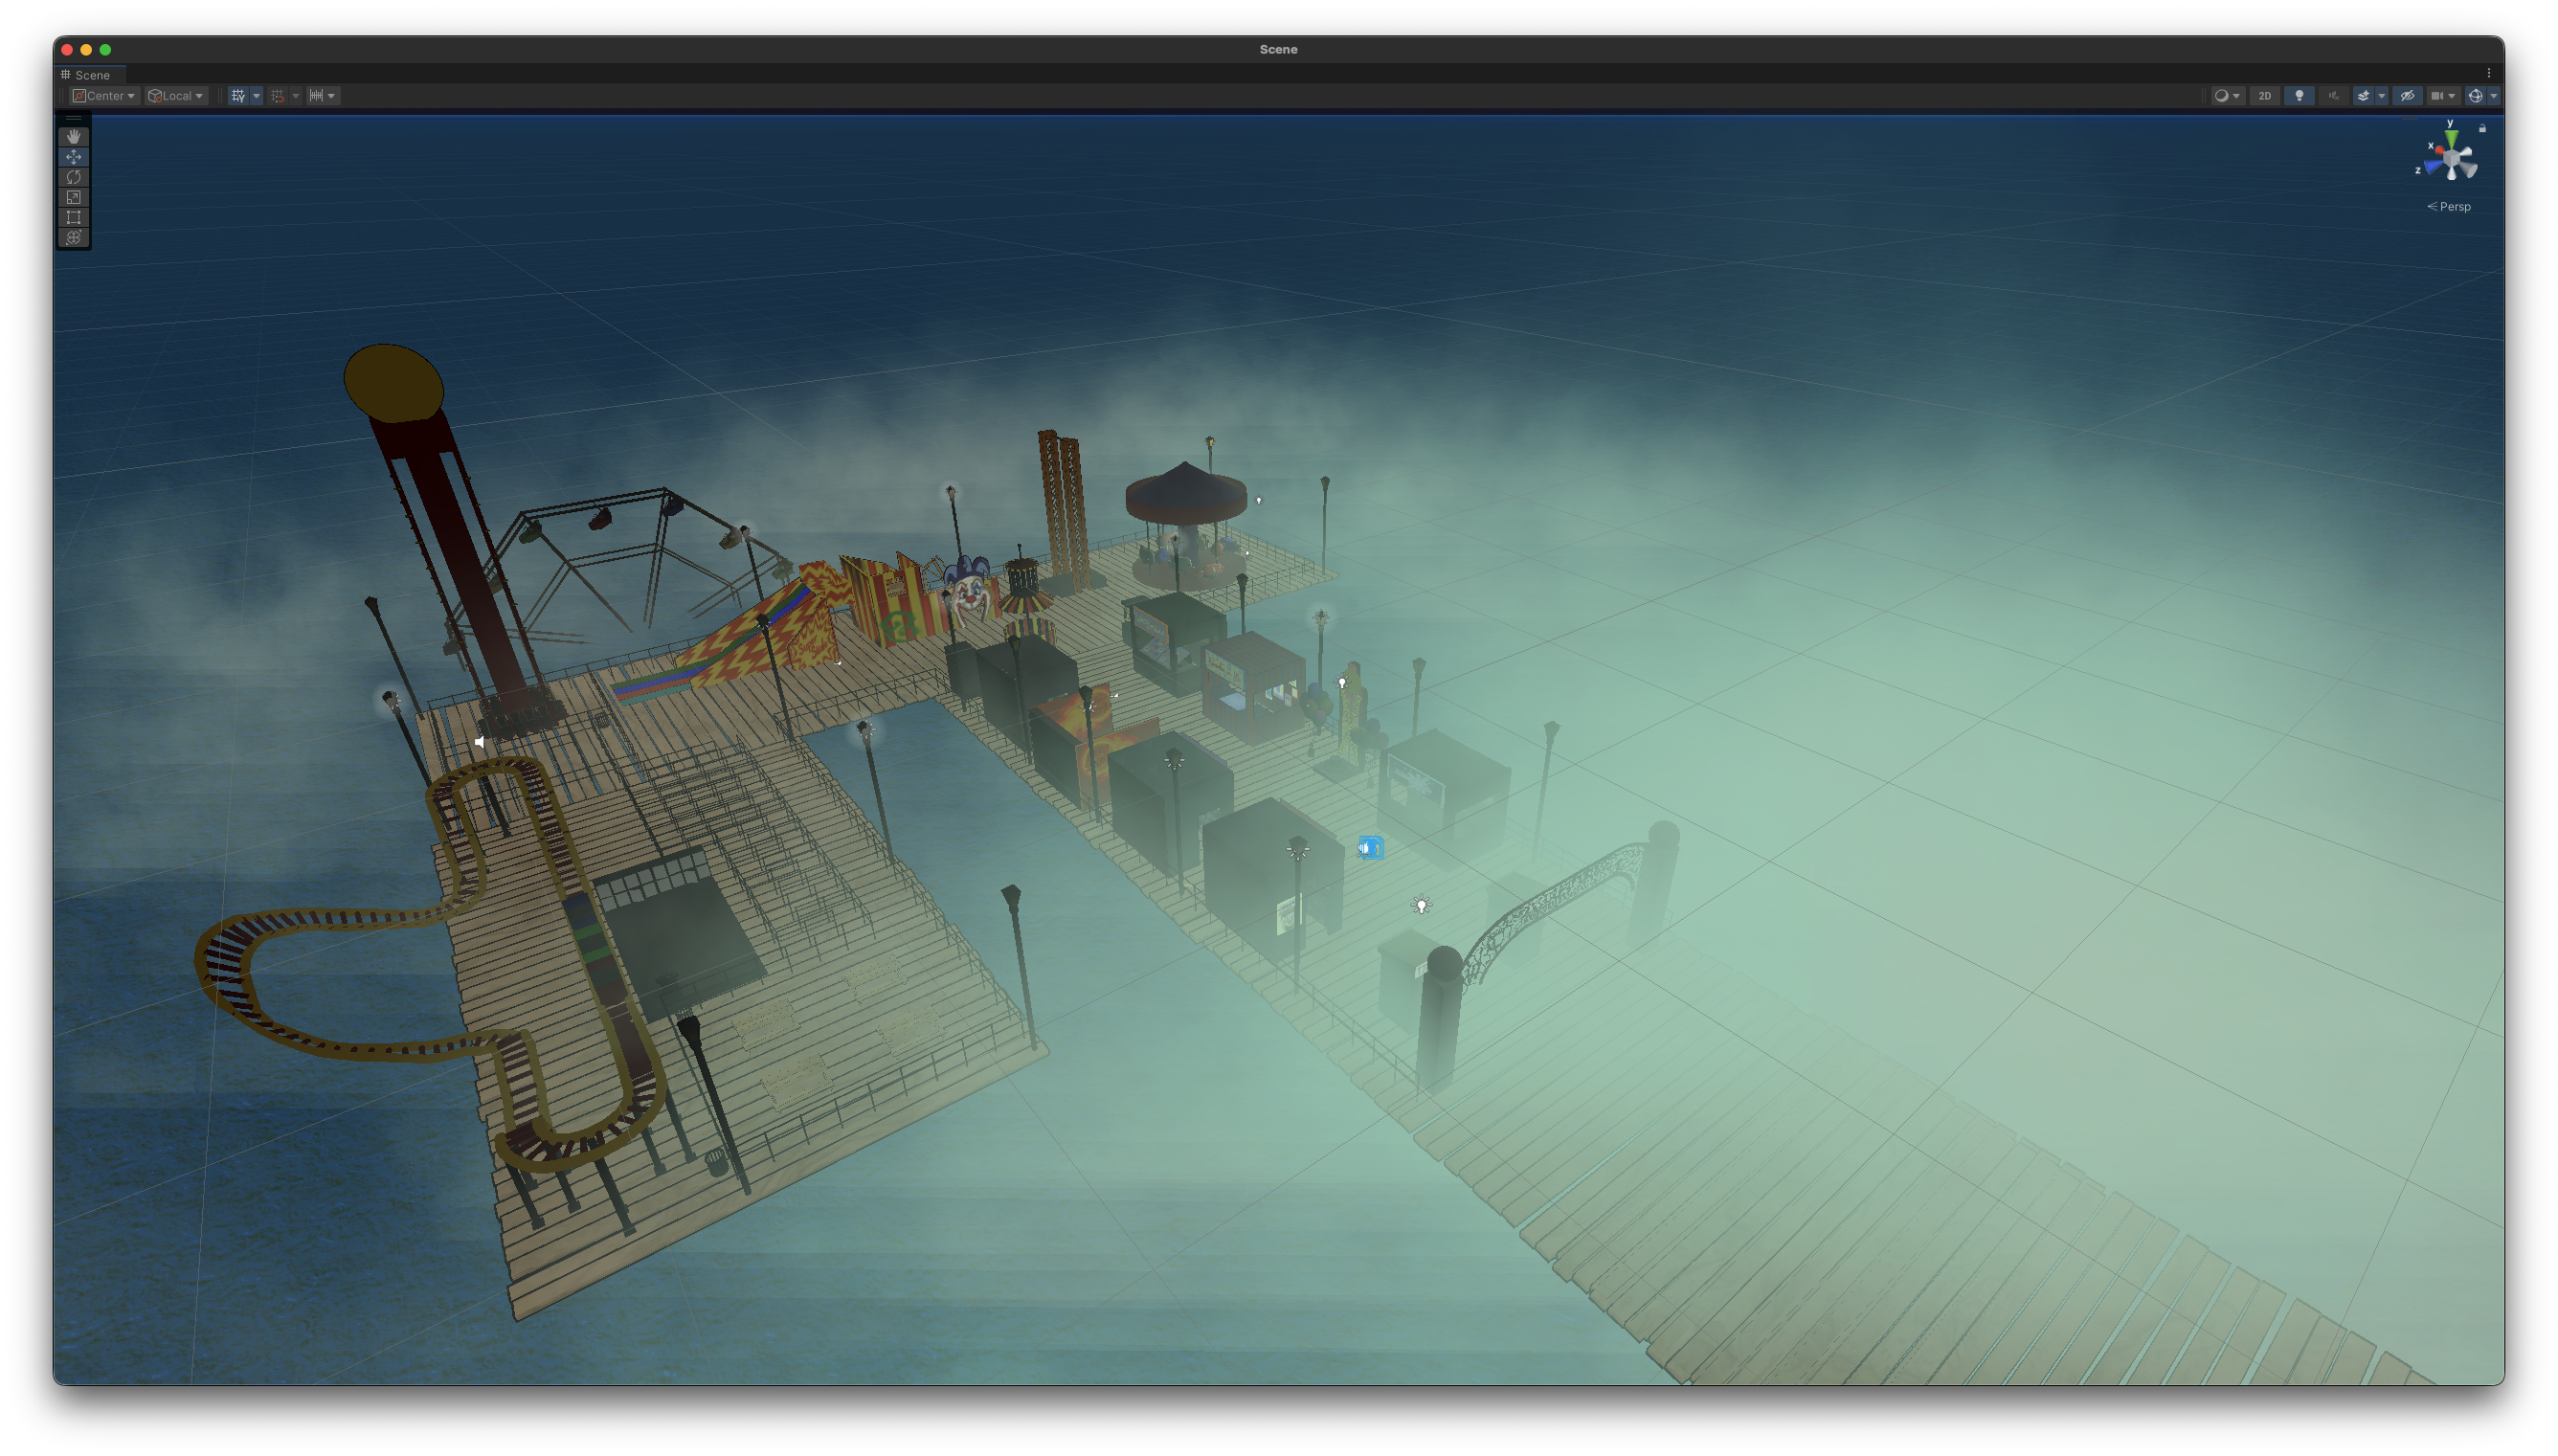This screenshot has height=1456, width=2558.
Task: Activate the Move tool
Action: (74, 157)
